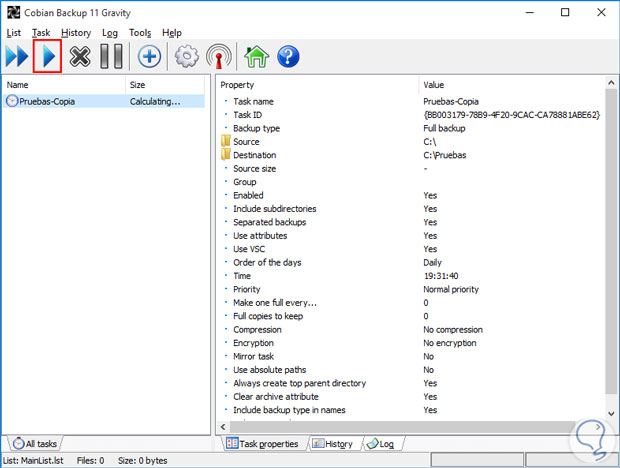Click the No compression value
The image size is (620, 468).
point(453,330)
